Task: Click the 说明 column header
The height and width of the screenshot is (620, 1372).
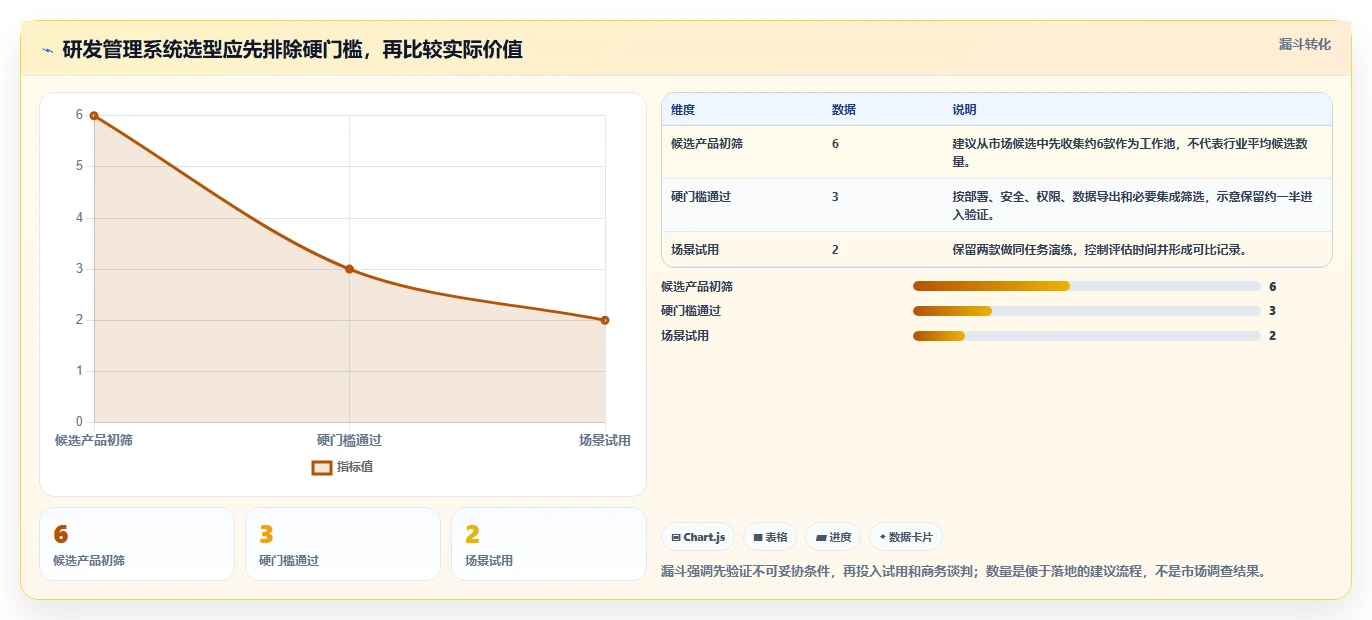Action: (x=965, y=110)
